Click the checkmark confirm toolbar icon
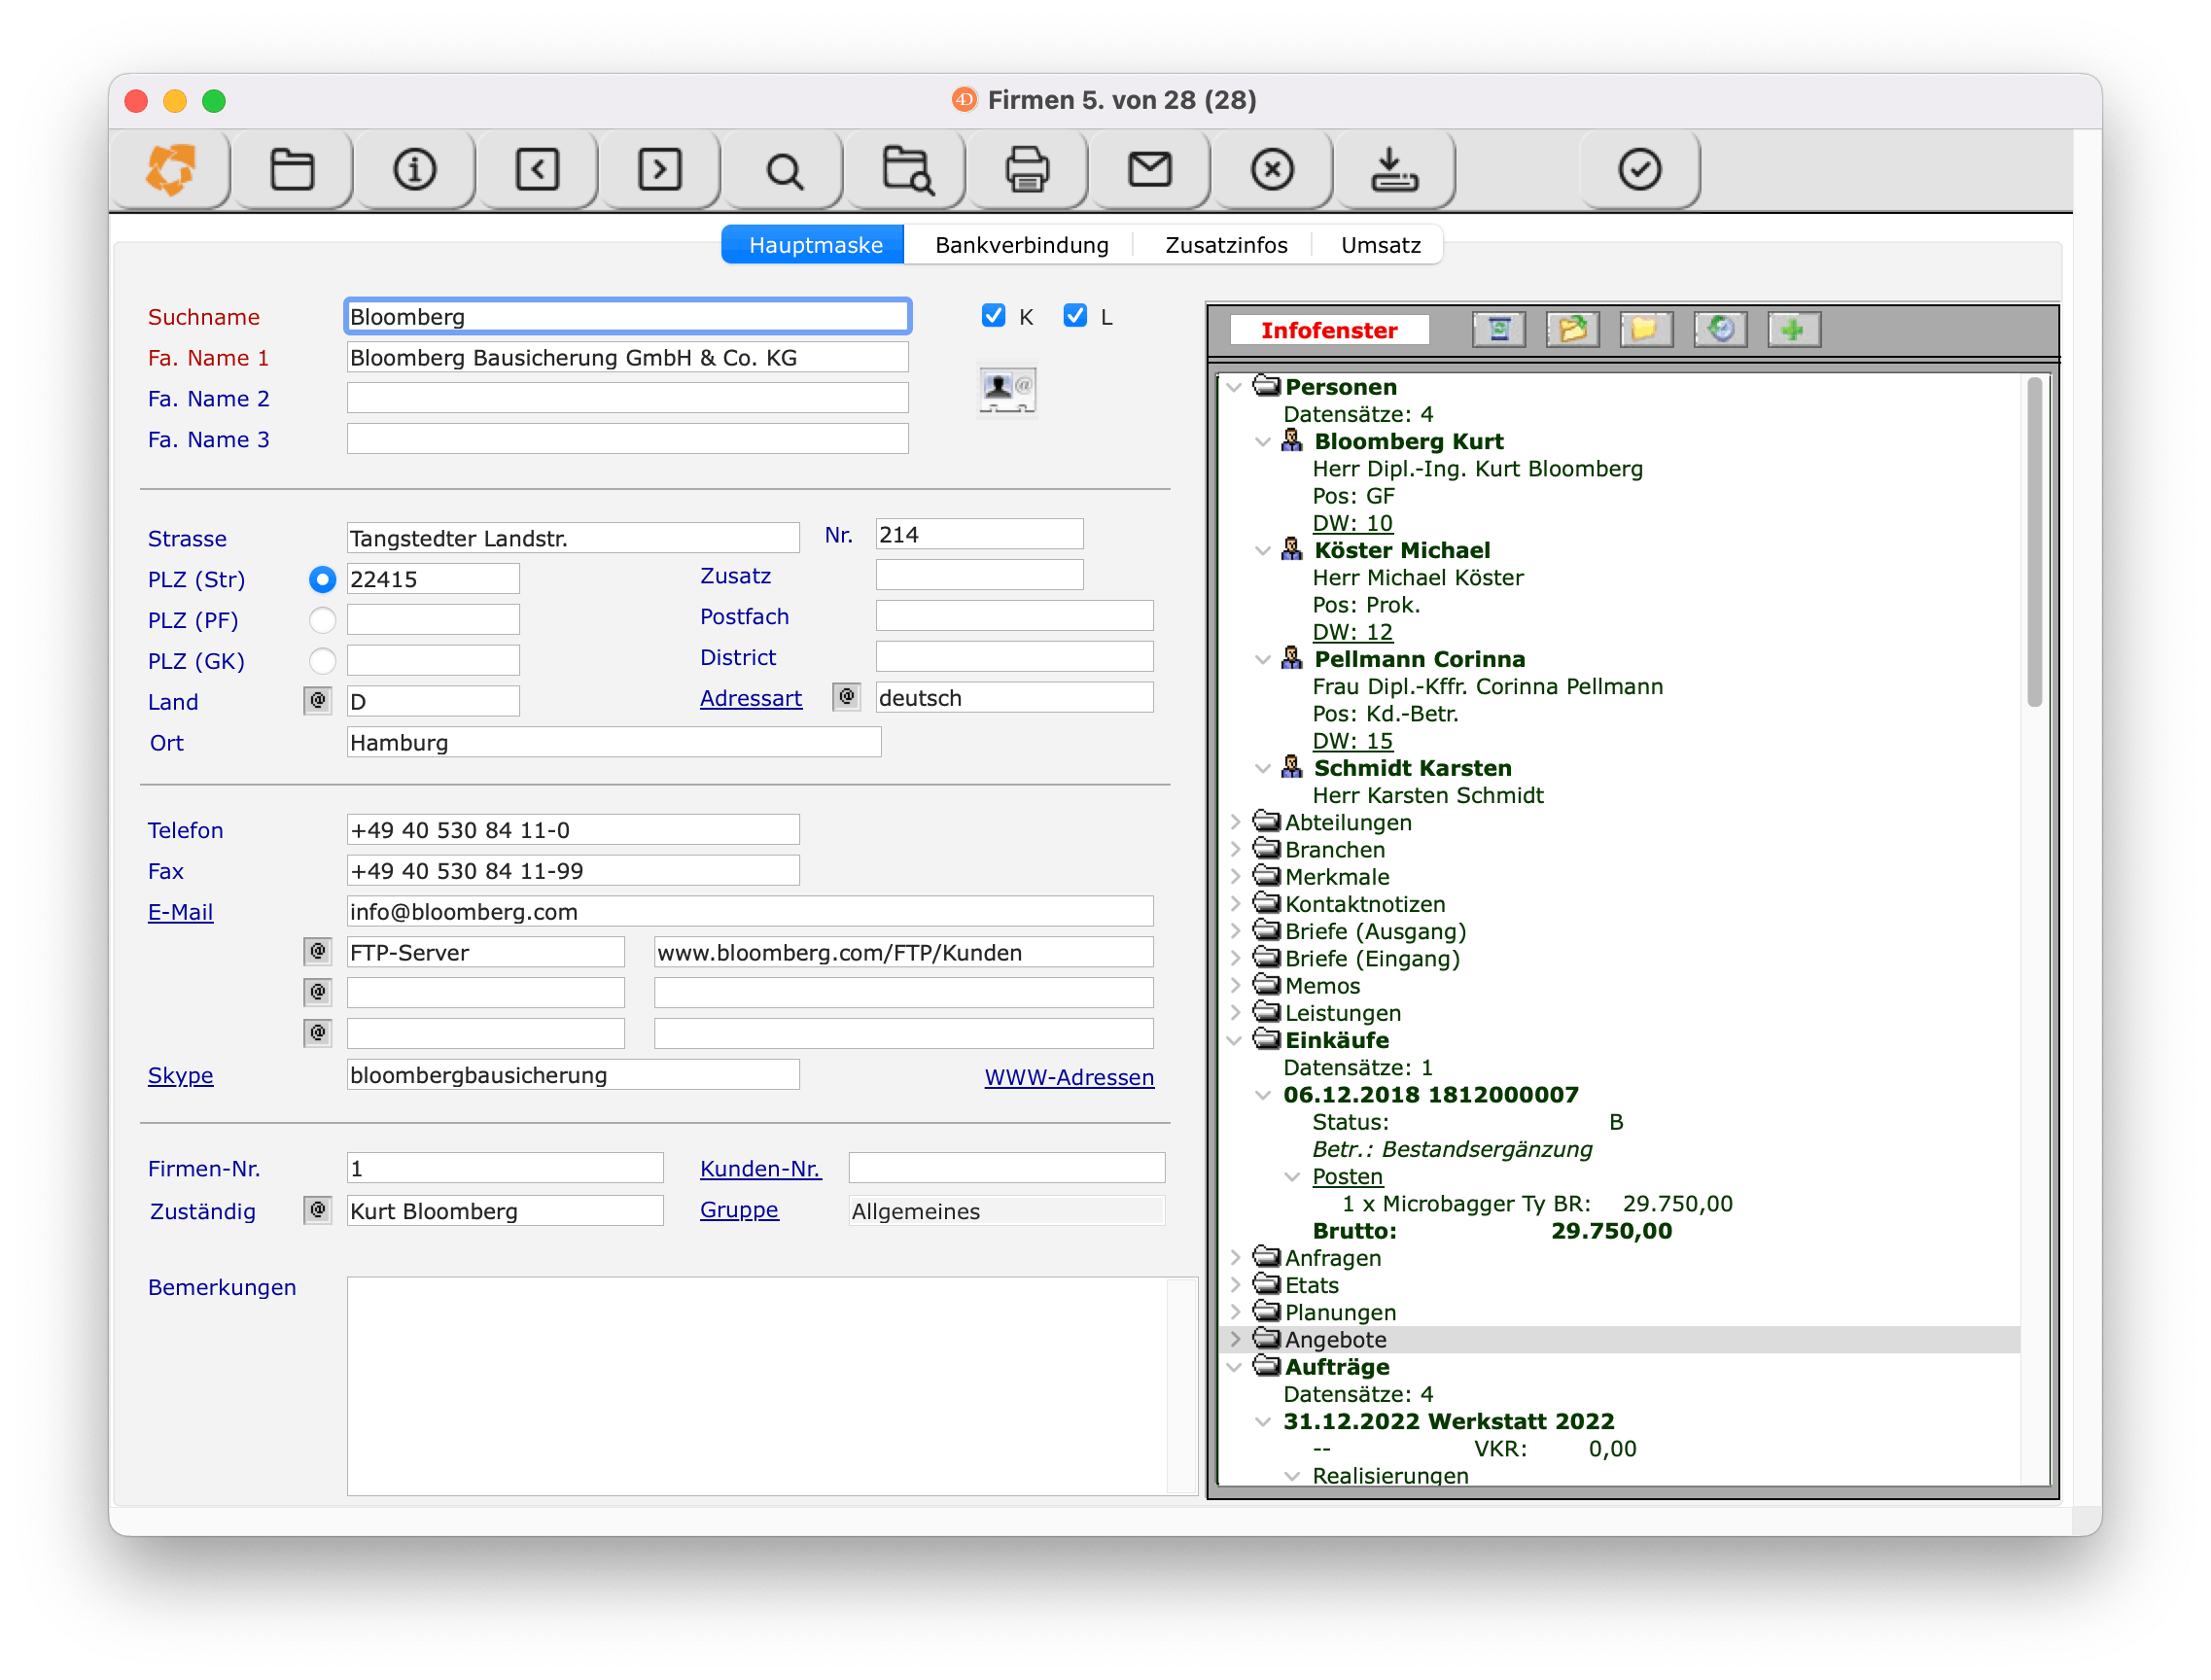The width and height of the screenshot is (2211, 1680). point(1639,169)
